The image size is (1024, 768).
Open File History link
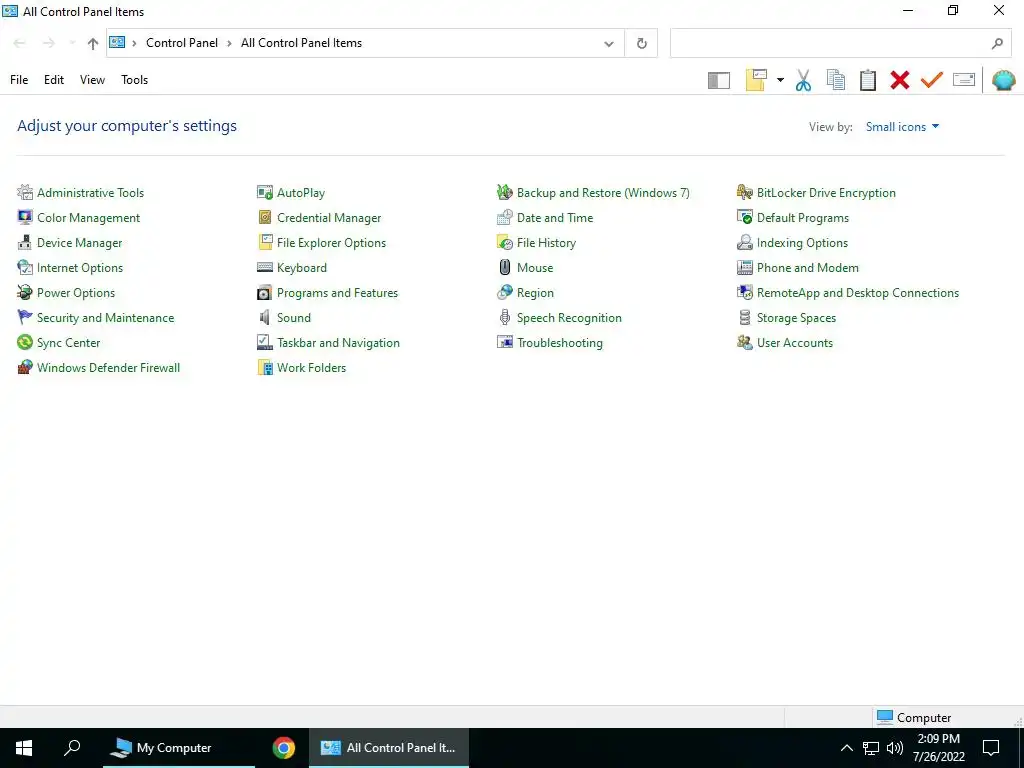pos(546,242)
